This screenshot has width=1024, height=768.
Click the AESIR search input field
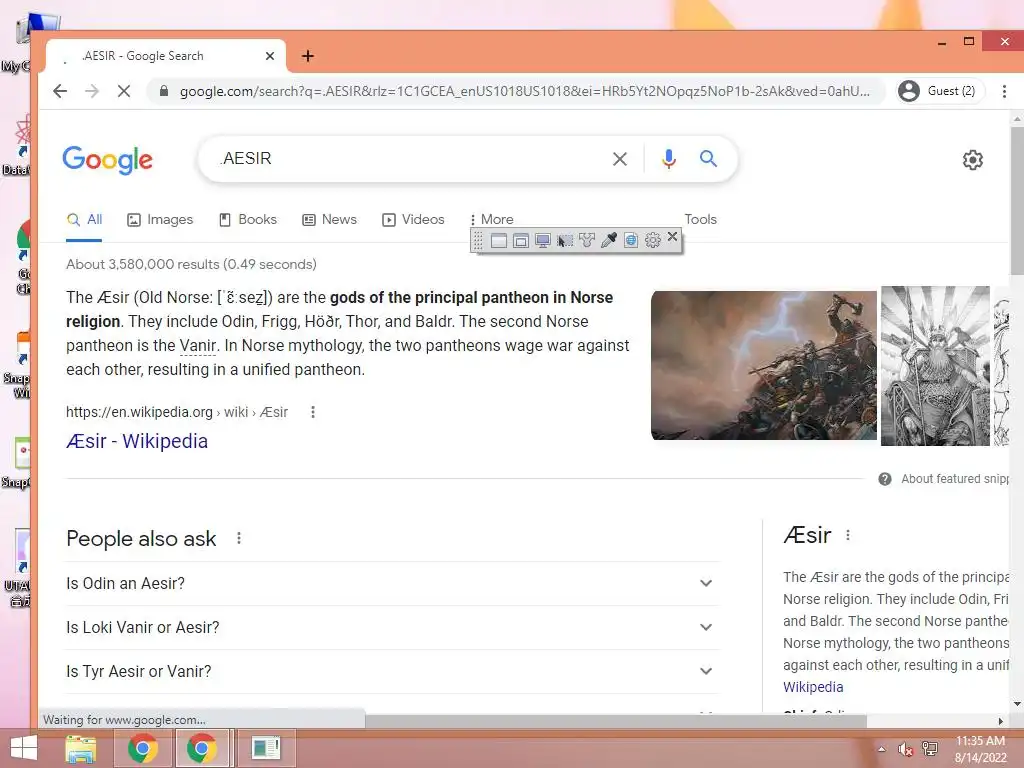click(x=411, y=159)
